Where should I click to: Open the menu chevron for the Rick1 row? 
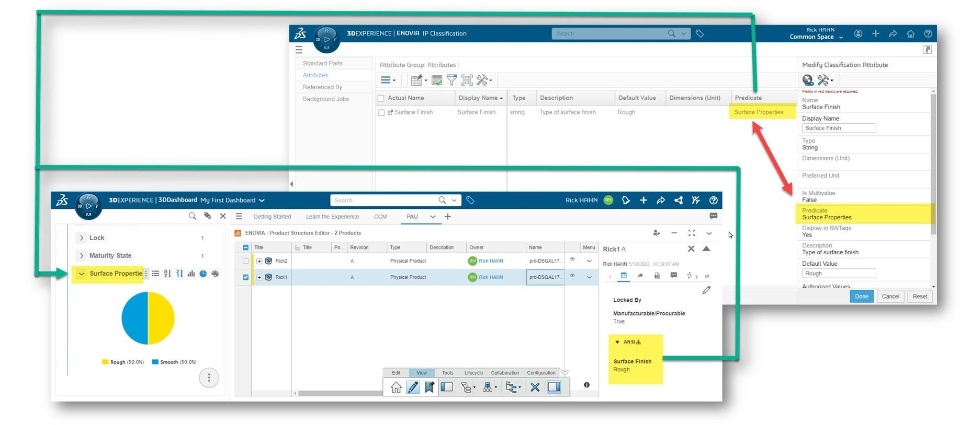click(590, 277)
